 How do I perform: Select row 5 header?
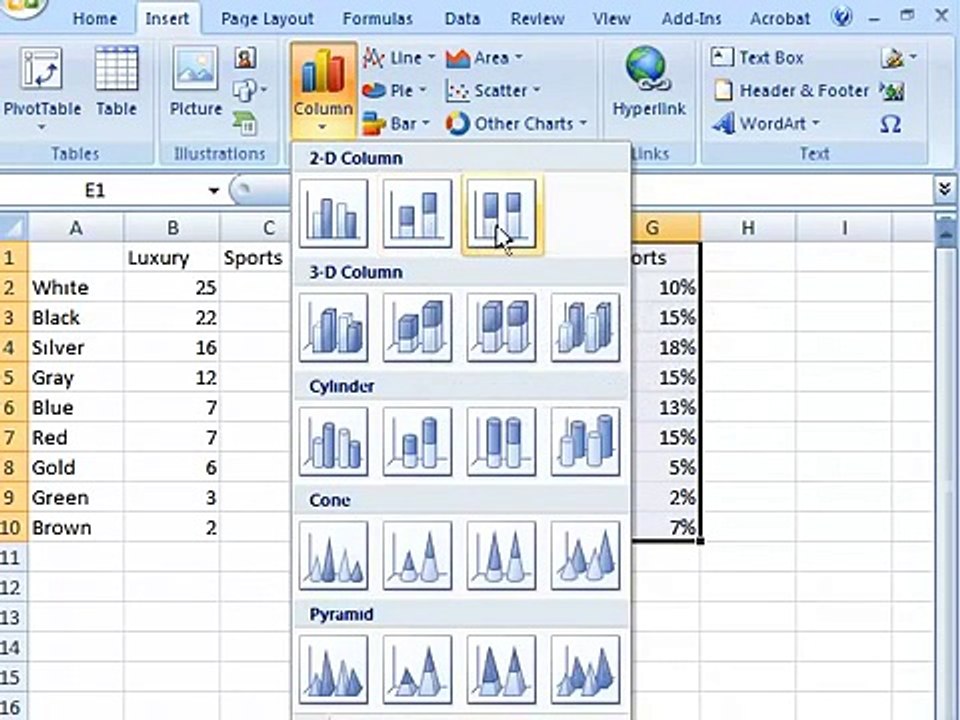click(12, 377)
